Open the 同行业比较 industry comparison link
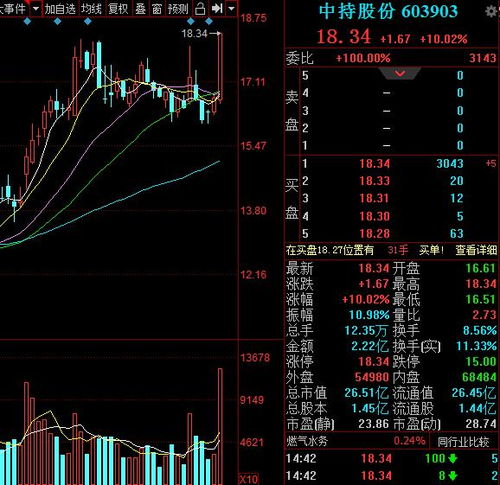Viewport: 500px width, 485px height. coord(463,442)
